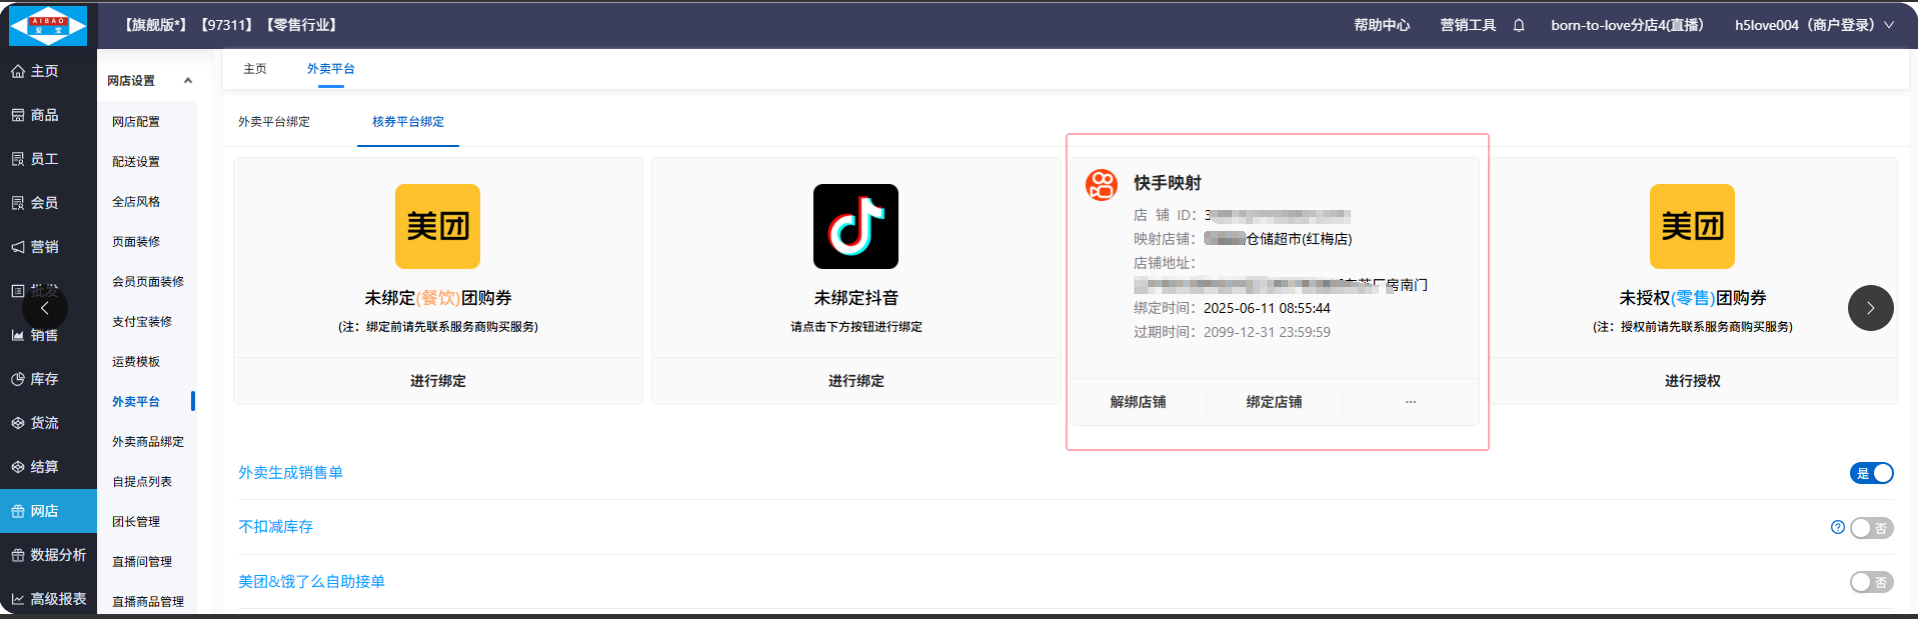Open 高级报表 in left sidebar
This screenshot has height=619, width=1918.
(49, 599)
